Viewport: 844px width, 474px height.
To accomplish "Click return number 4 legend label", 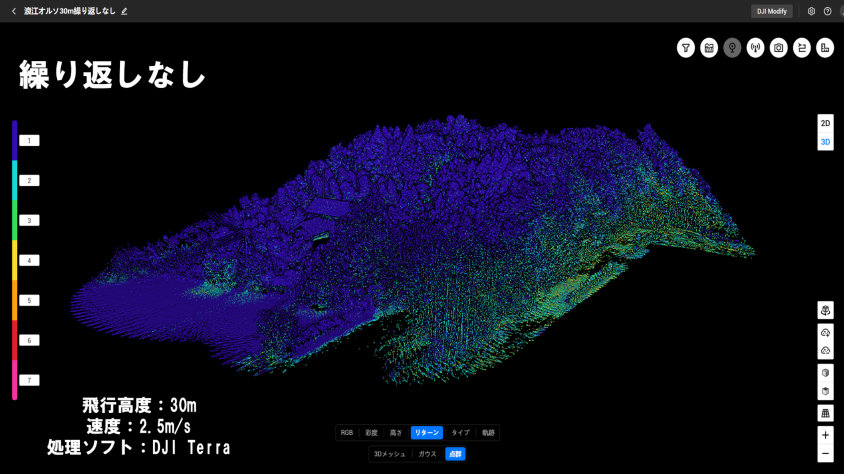I will tap(29, 261).
